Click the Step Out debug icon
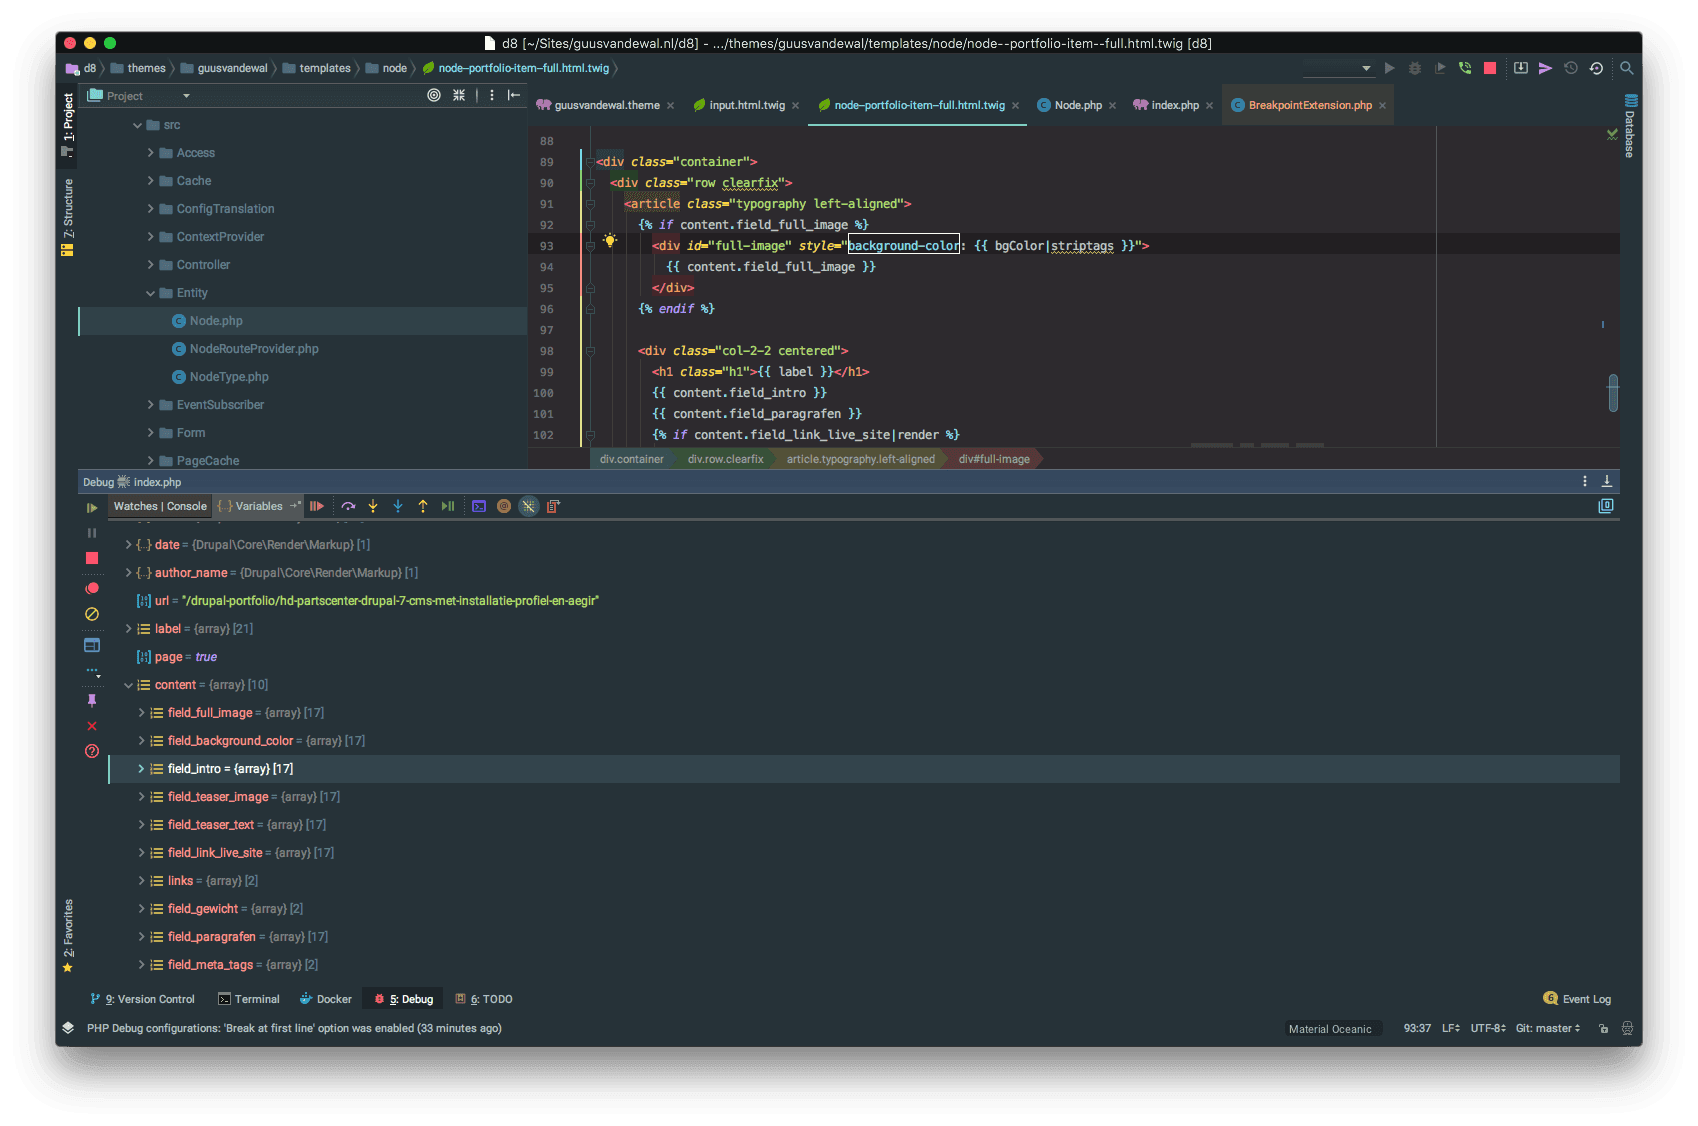Image resolution: width=1698 pixels, height=1126 pixels. click(422, 506)
